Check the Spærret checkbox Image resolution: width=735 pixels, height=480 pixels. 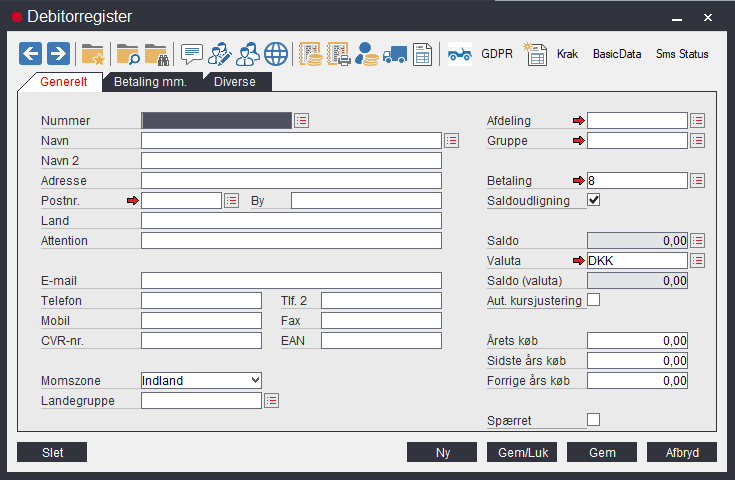(x=594, y=420)
